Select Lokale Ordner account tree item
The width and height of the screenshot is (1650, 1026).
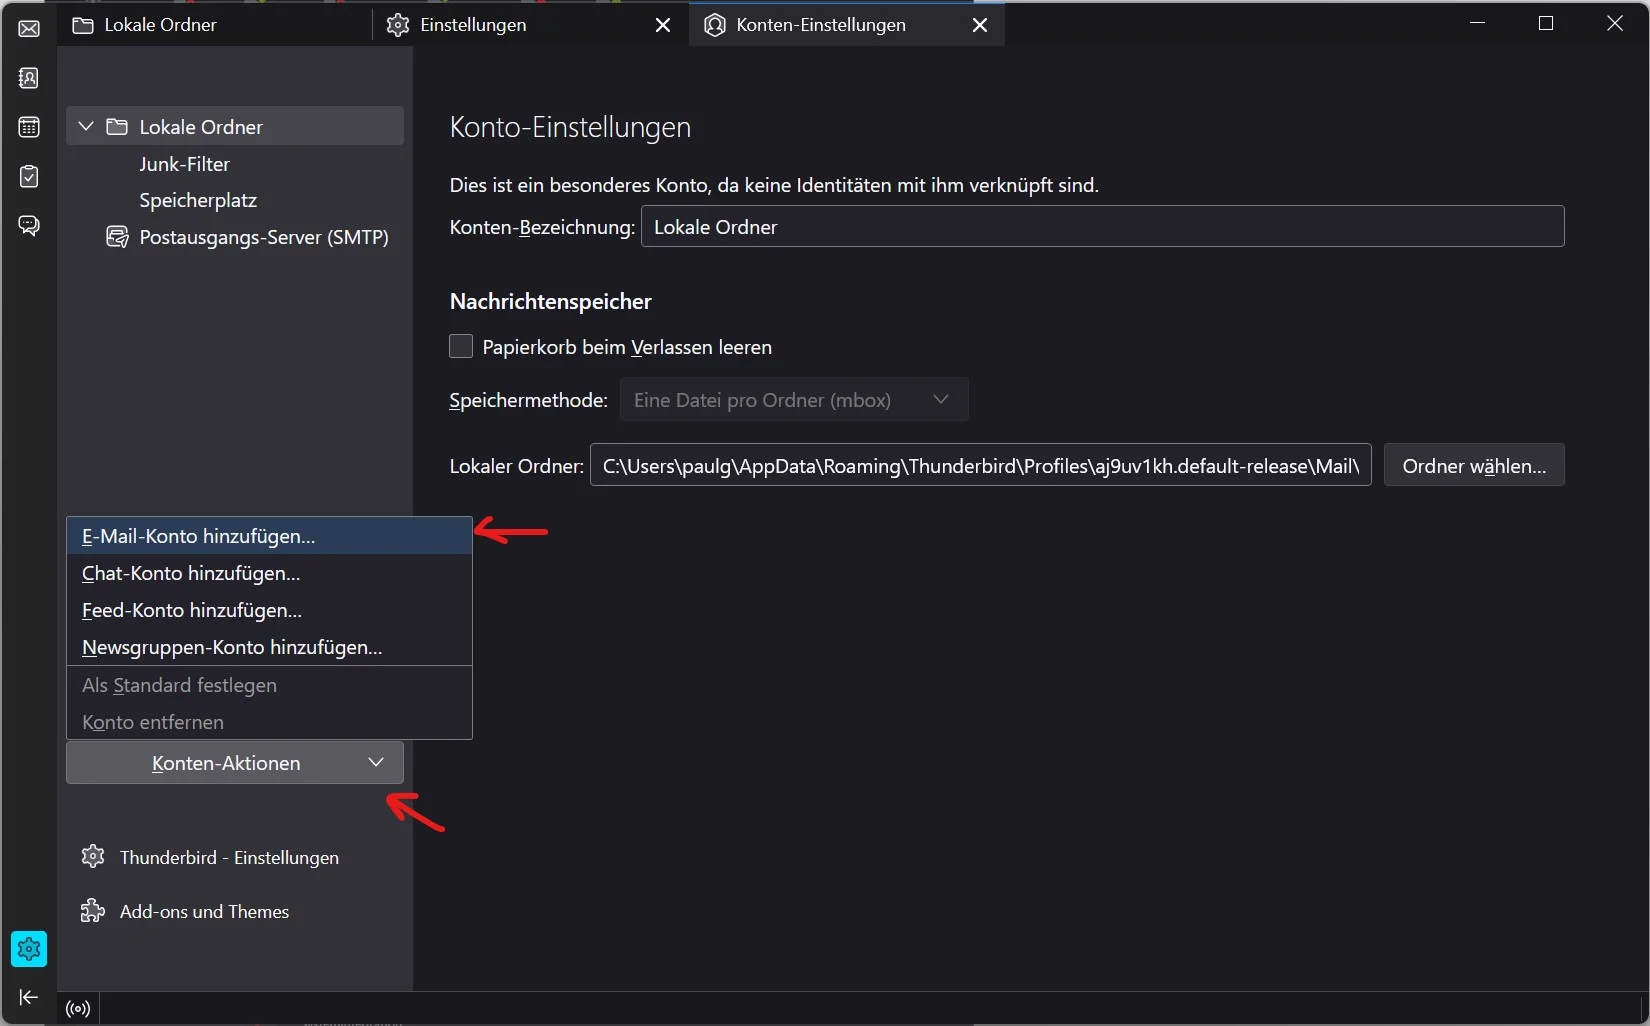coord(235,126)
